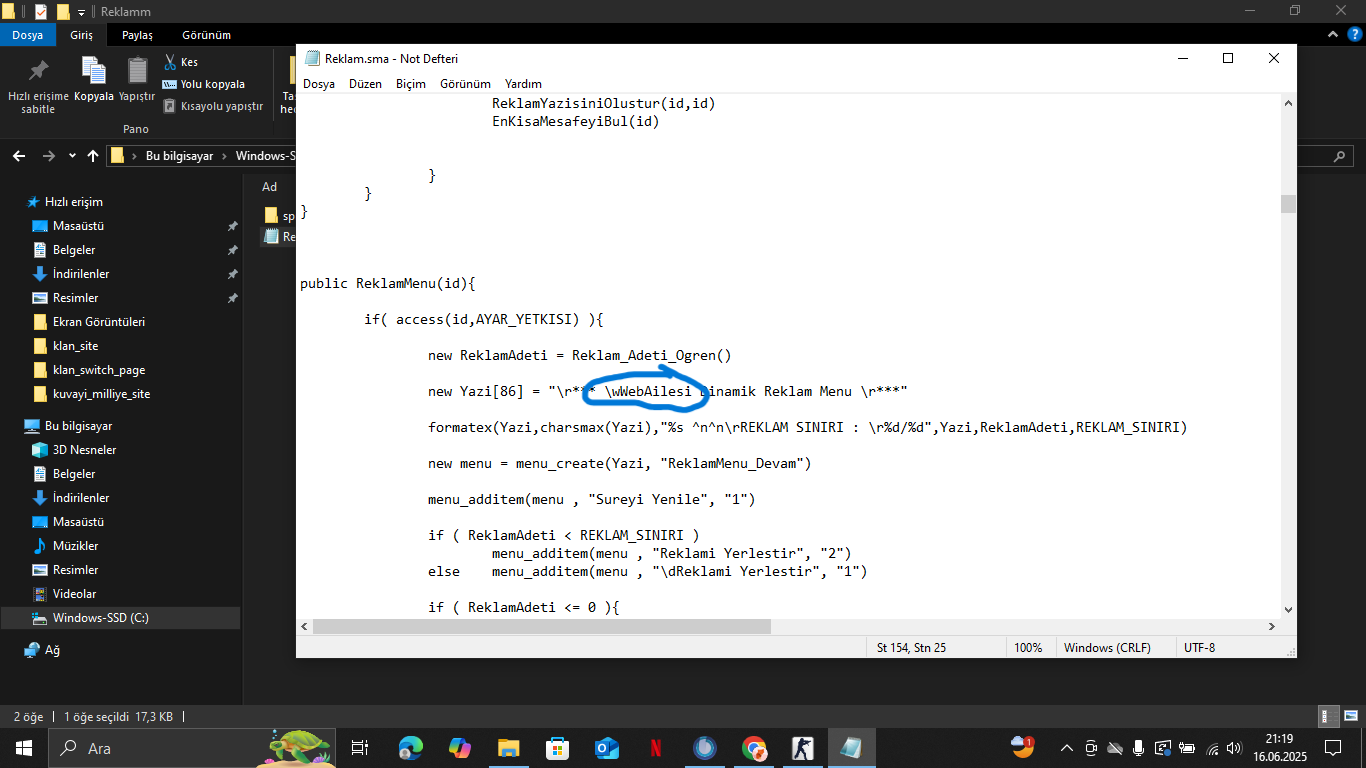Click the "public ReklamMenu(id){" code line
Viewport: 1366px width, 768px height.
tap(388, 284)
